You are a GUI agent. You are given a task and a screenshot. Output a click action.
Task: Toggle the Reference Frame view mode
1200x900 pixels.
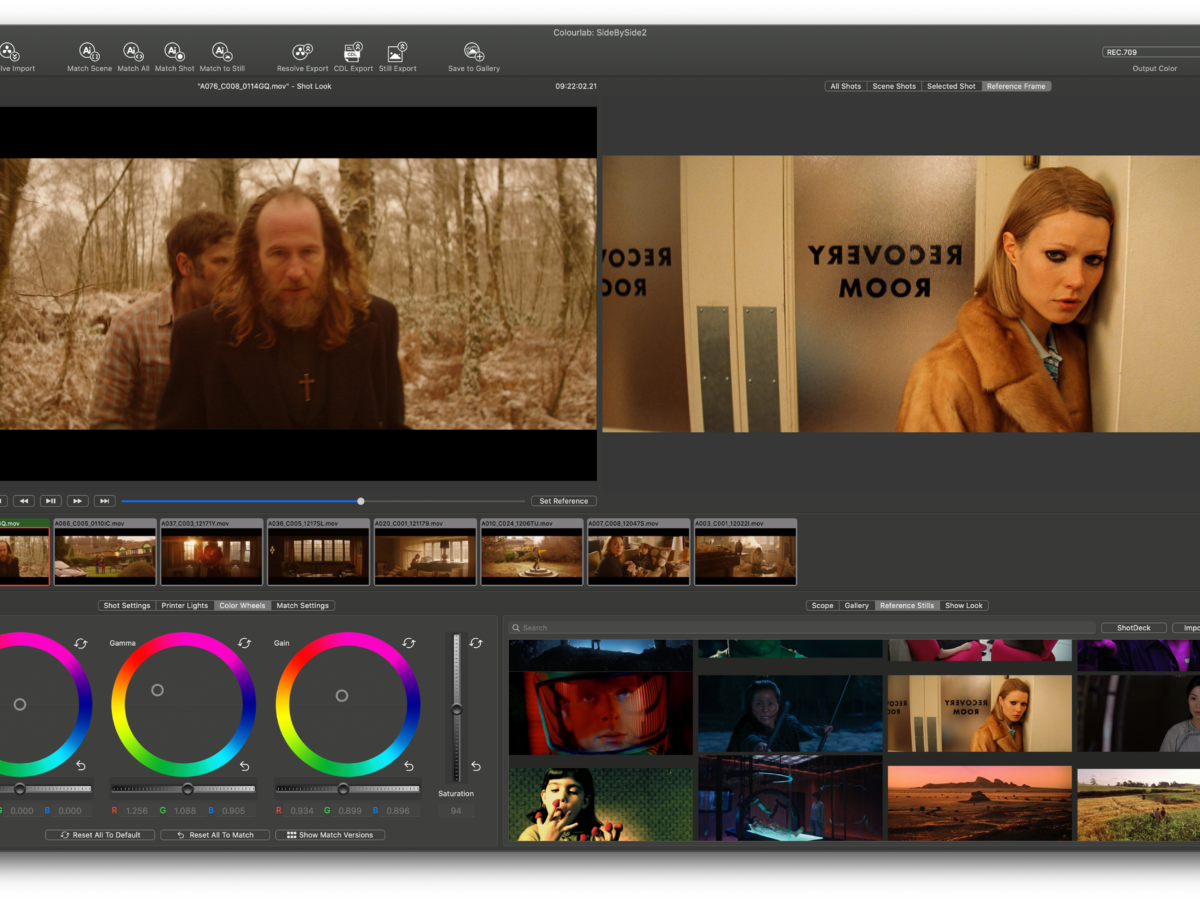(1016, 86)
